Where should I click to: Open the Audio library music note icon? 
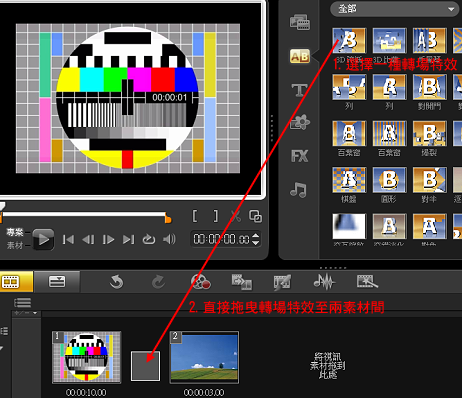(x=298, y=190)
